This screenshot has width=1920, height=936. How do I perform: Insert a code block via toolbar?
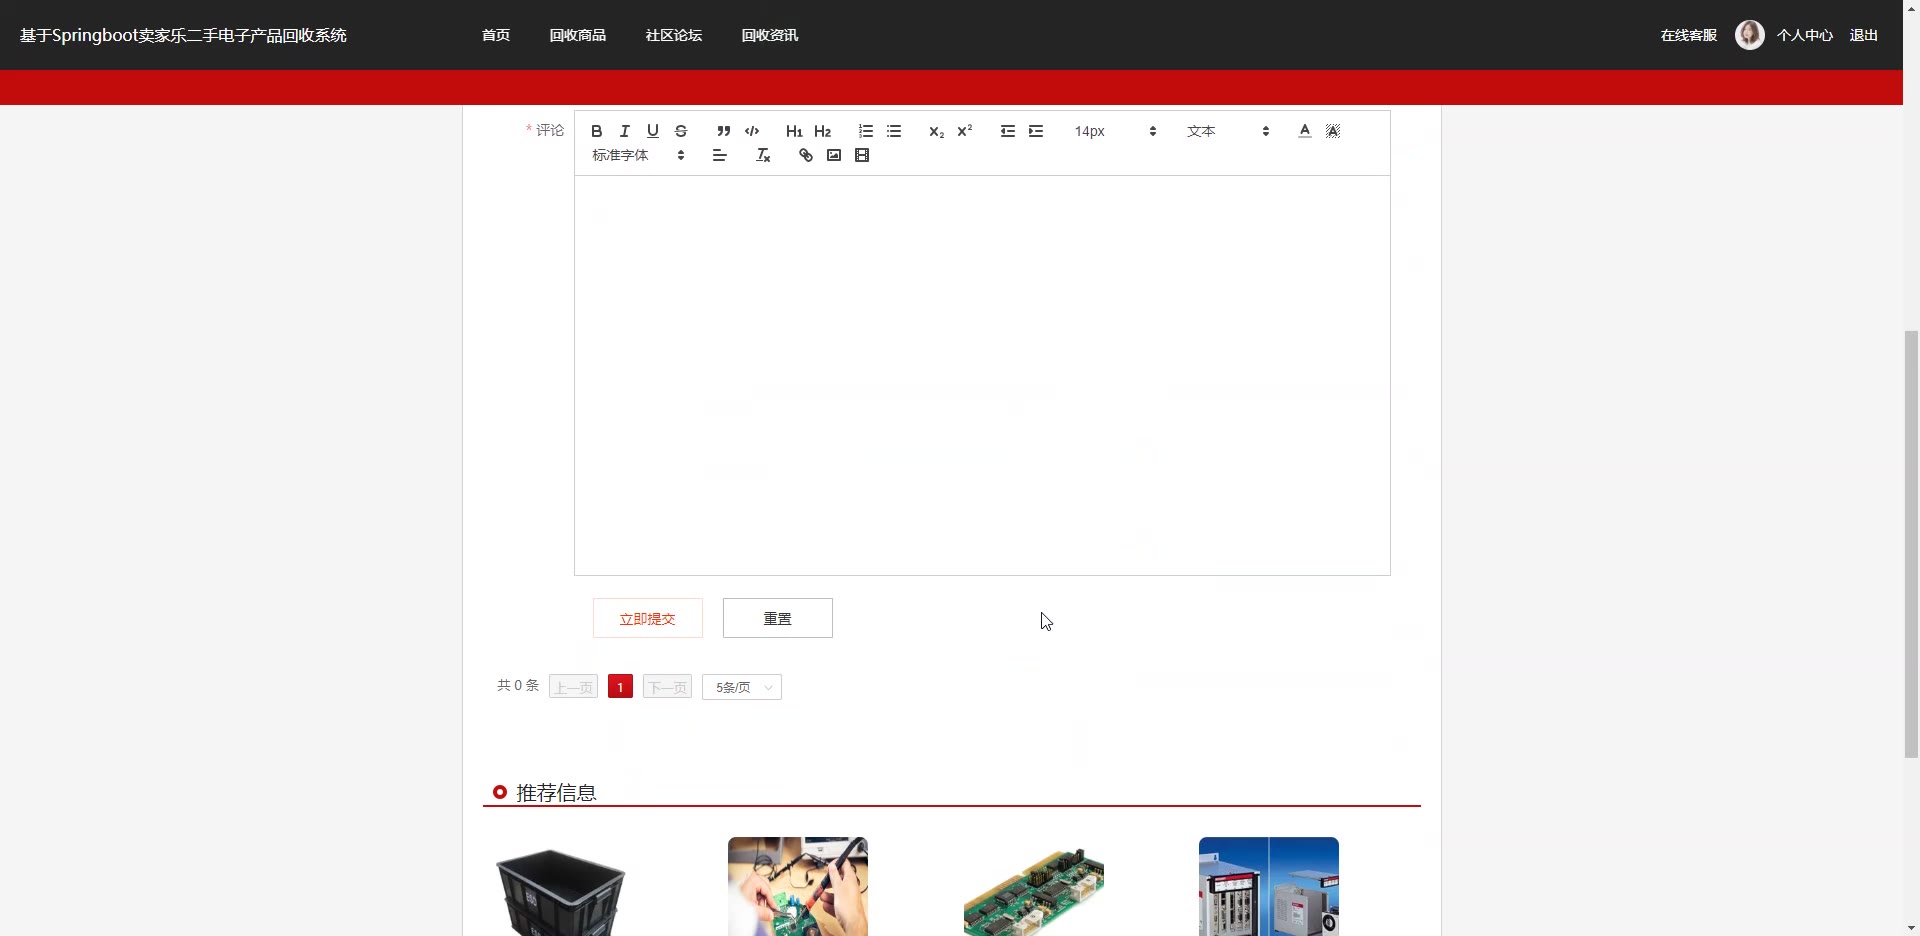752,131
